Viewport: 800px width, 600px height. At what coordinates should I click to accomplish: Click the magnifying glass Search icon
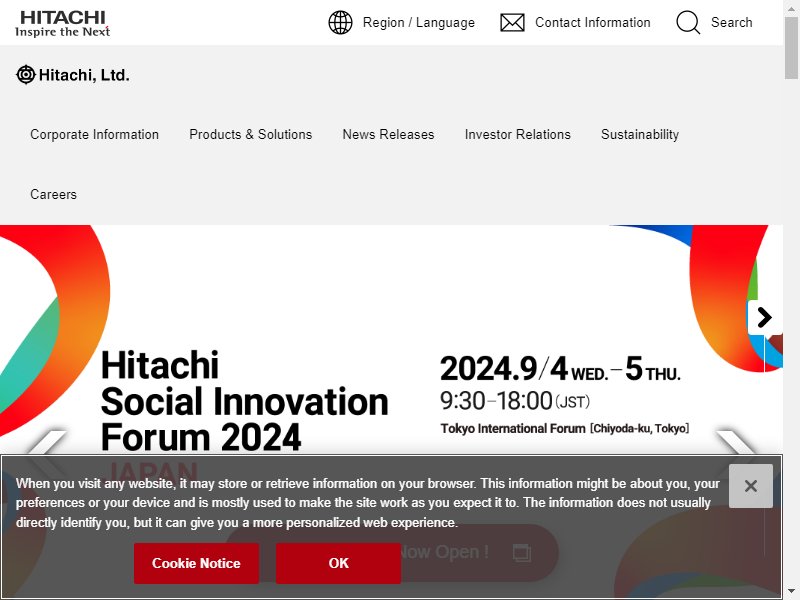688,22
